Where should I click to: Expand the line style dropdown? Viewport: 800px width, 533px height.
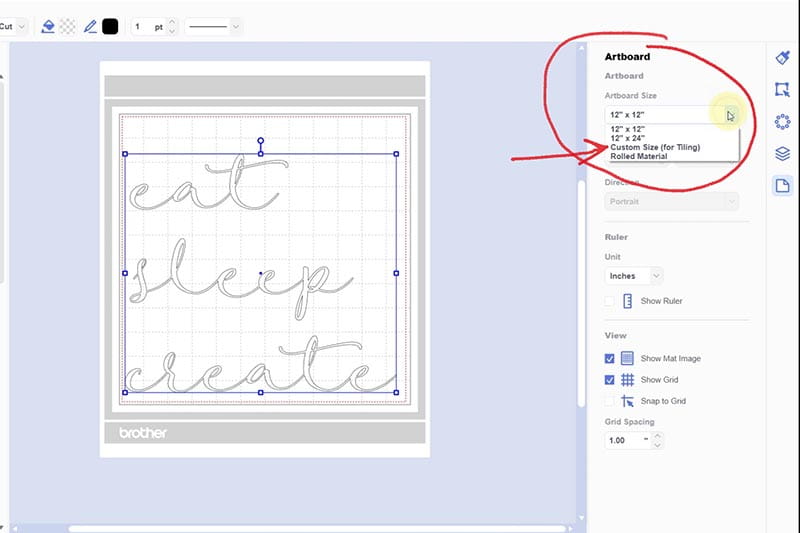click(214, 27)
